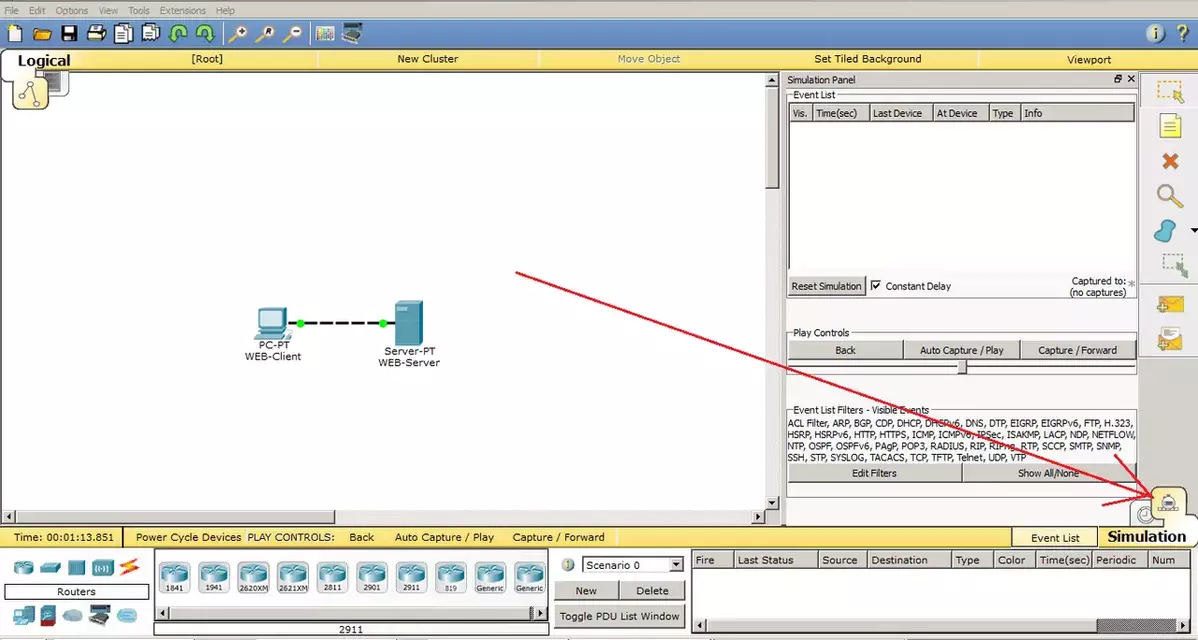Click Toggle PDU List Window button
The width and height of the screenshot is (1198, 640).
(619, 616)
